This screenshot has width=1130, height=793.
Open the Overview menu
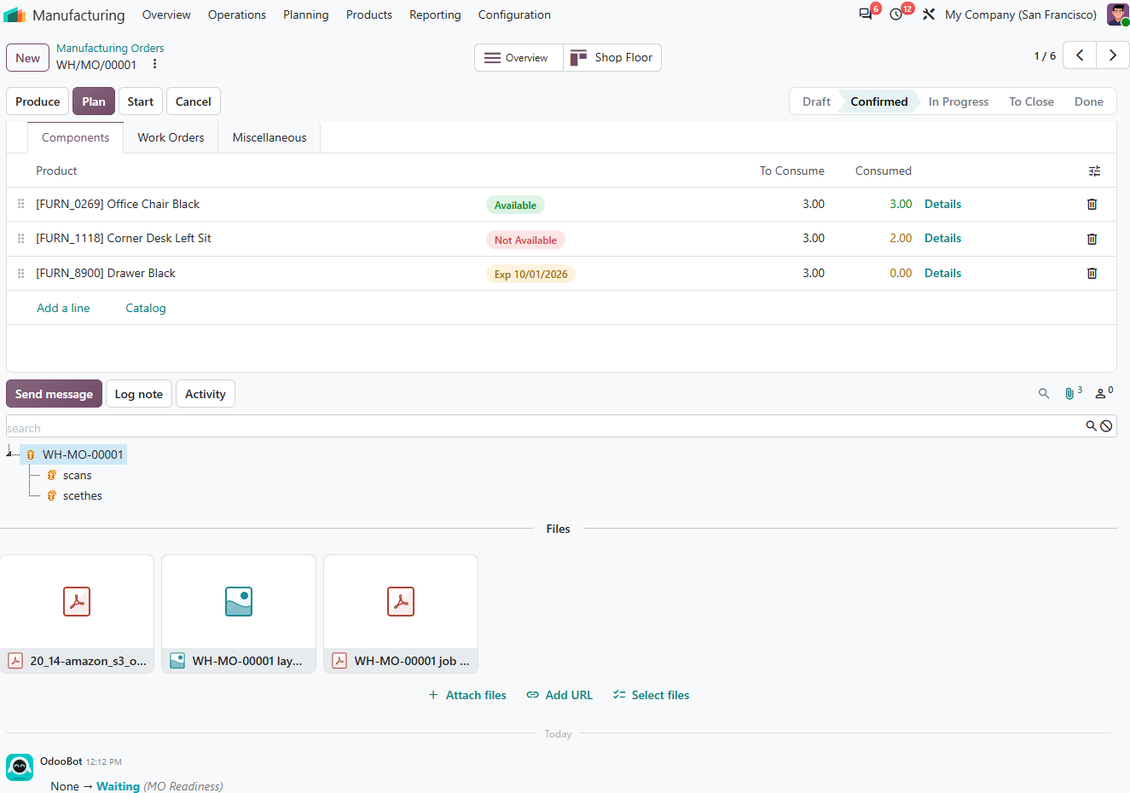coord(166,14)
